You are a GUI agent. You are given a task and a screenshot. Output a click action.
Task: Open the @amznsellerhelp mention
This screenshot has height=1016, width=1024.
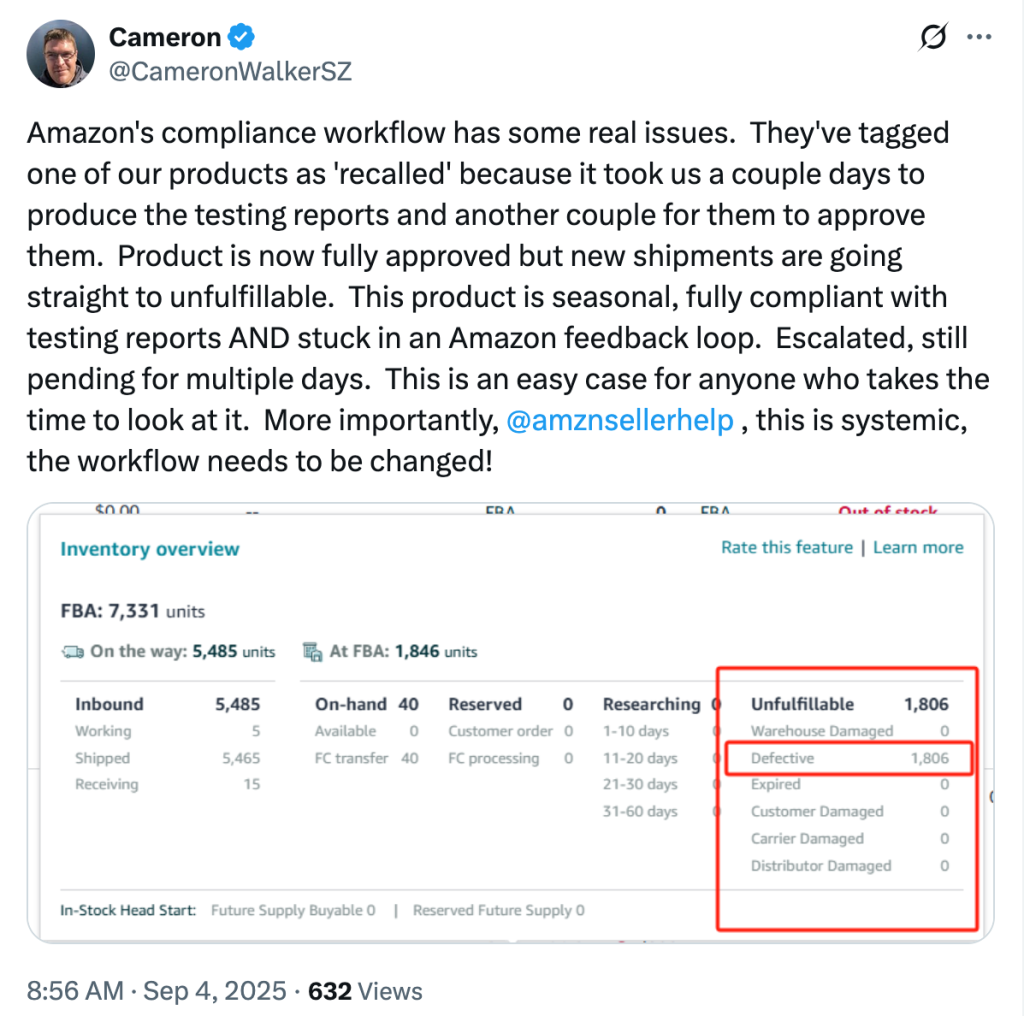point(620,420)
